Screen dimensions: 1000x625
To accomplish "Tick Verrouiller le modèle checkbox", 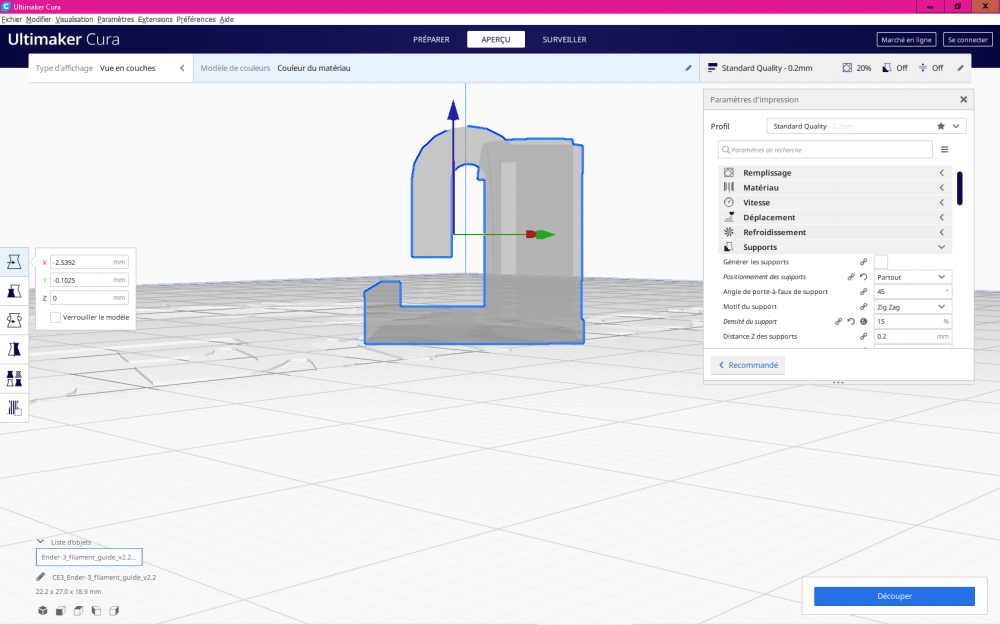I will (55, 317).
